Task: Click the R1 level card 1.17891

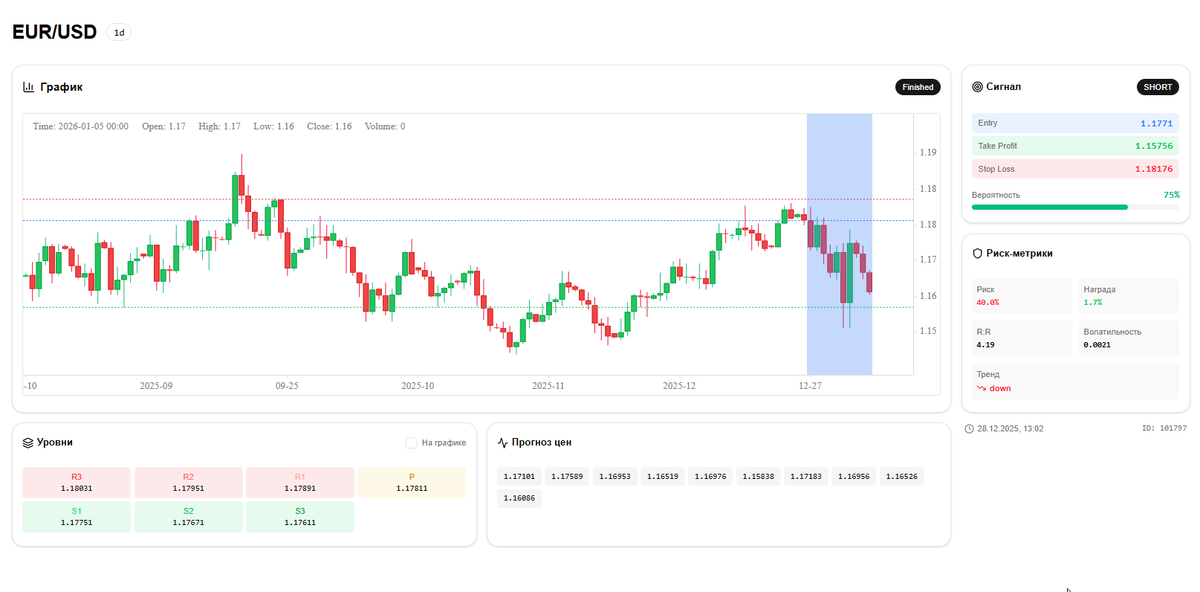Action: (x=300, y=482)
